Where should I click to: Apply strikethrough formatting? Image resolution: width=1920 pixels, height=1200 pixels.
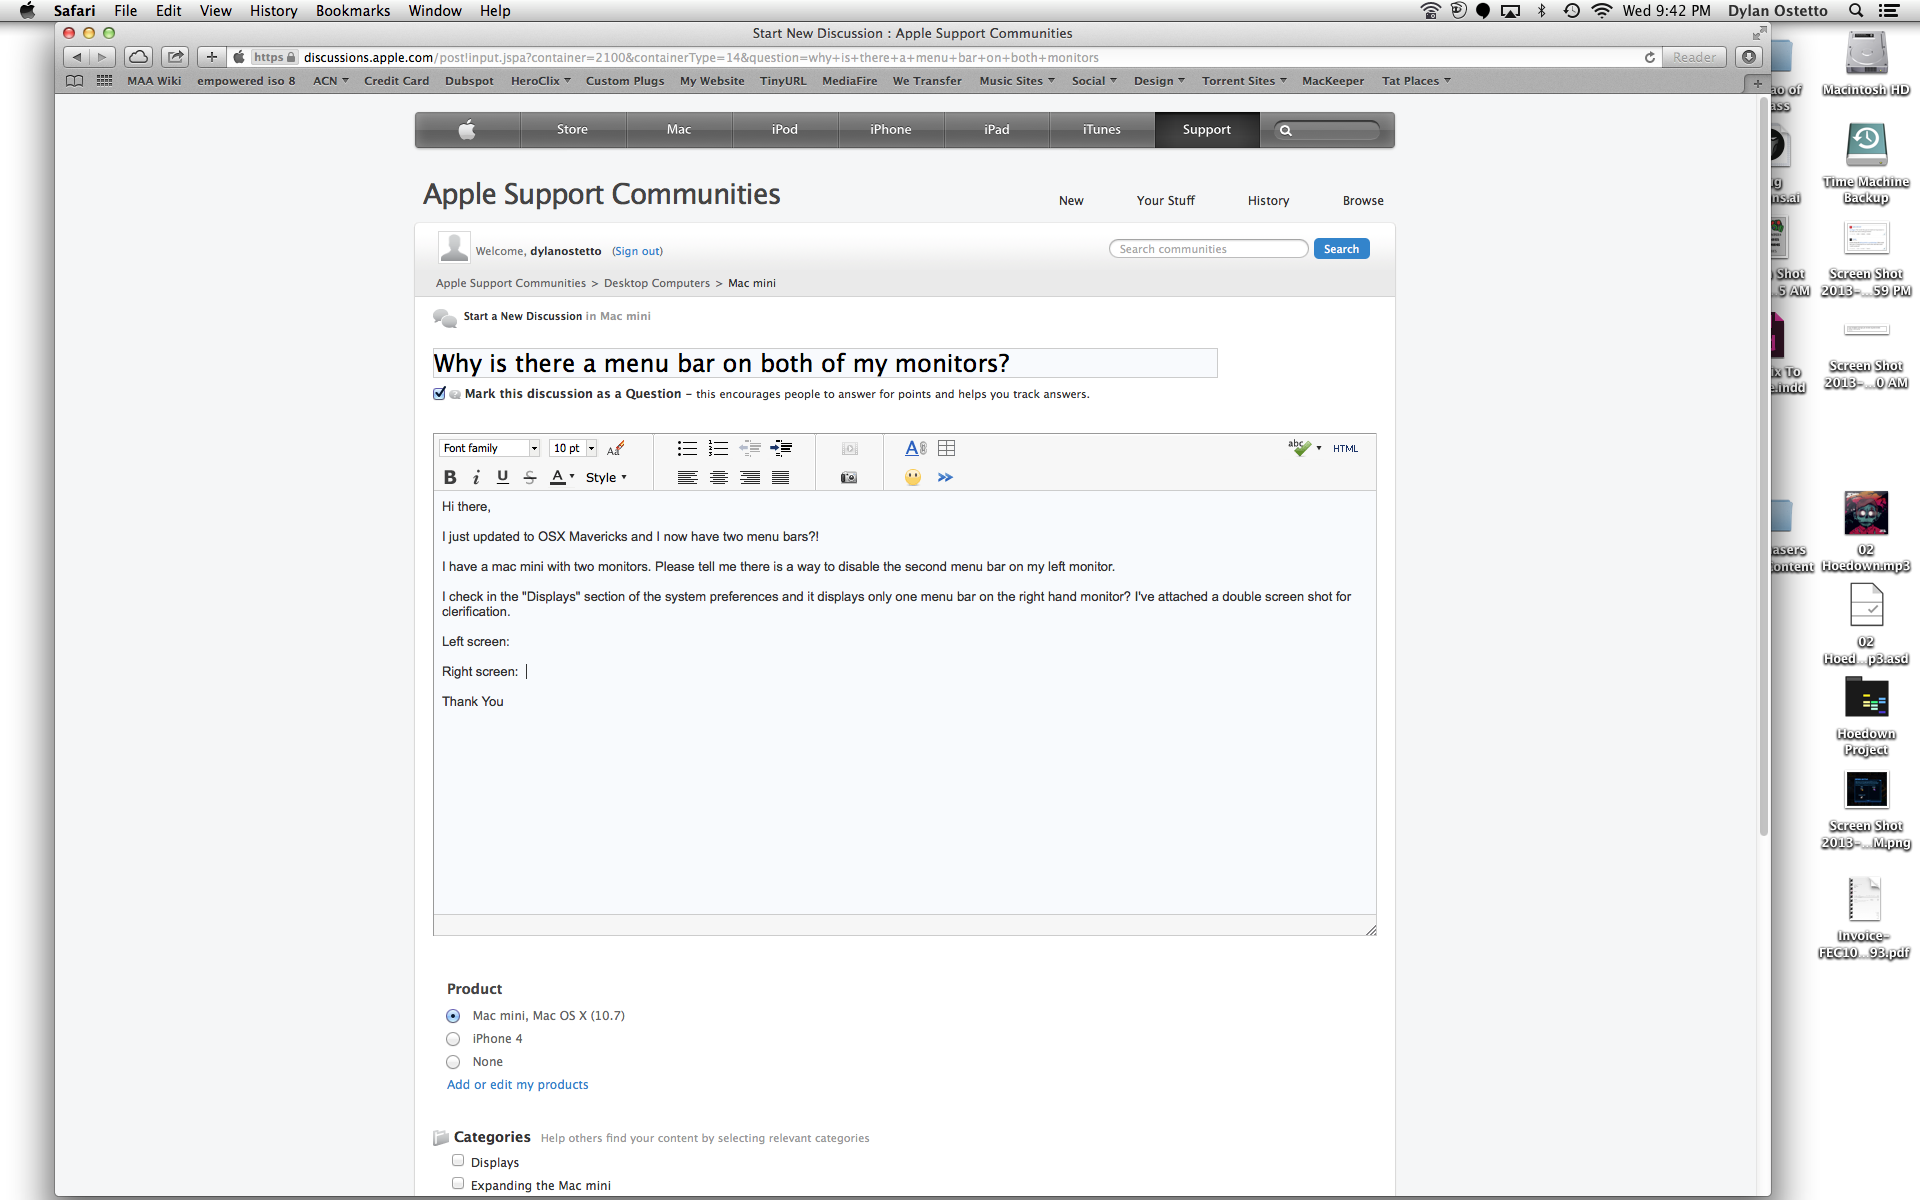point(530,477)
